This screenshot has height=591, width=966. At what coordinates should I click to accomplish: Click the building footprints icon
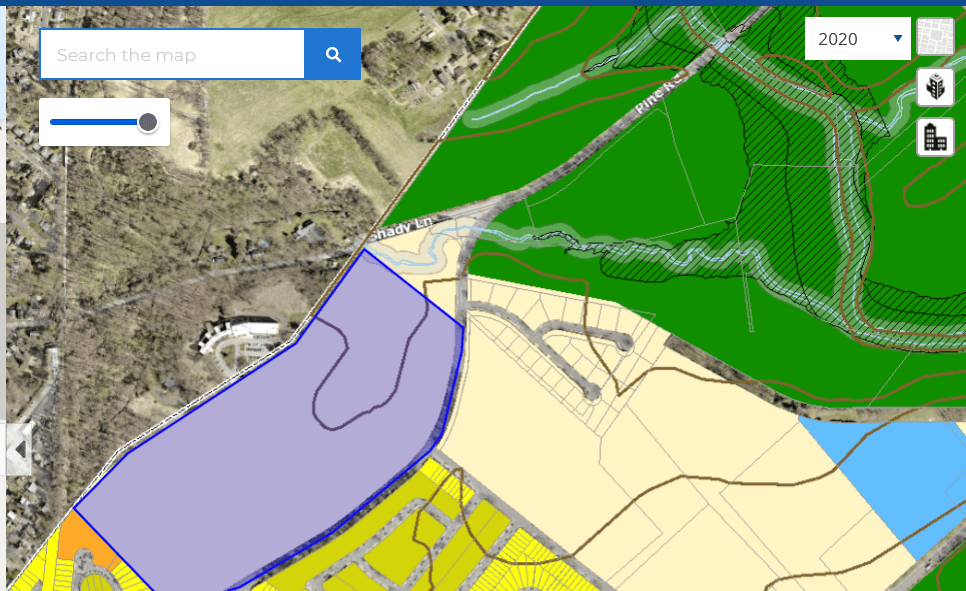(935, 137)
